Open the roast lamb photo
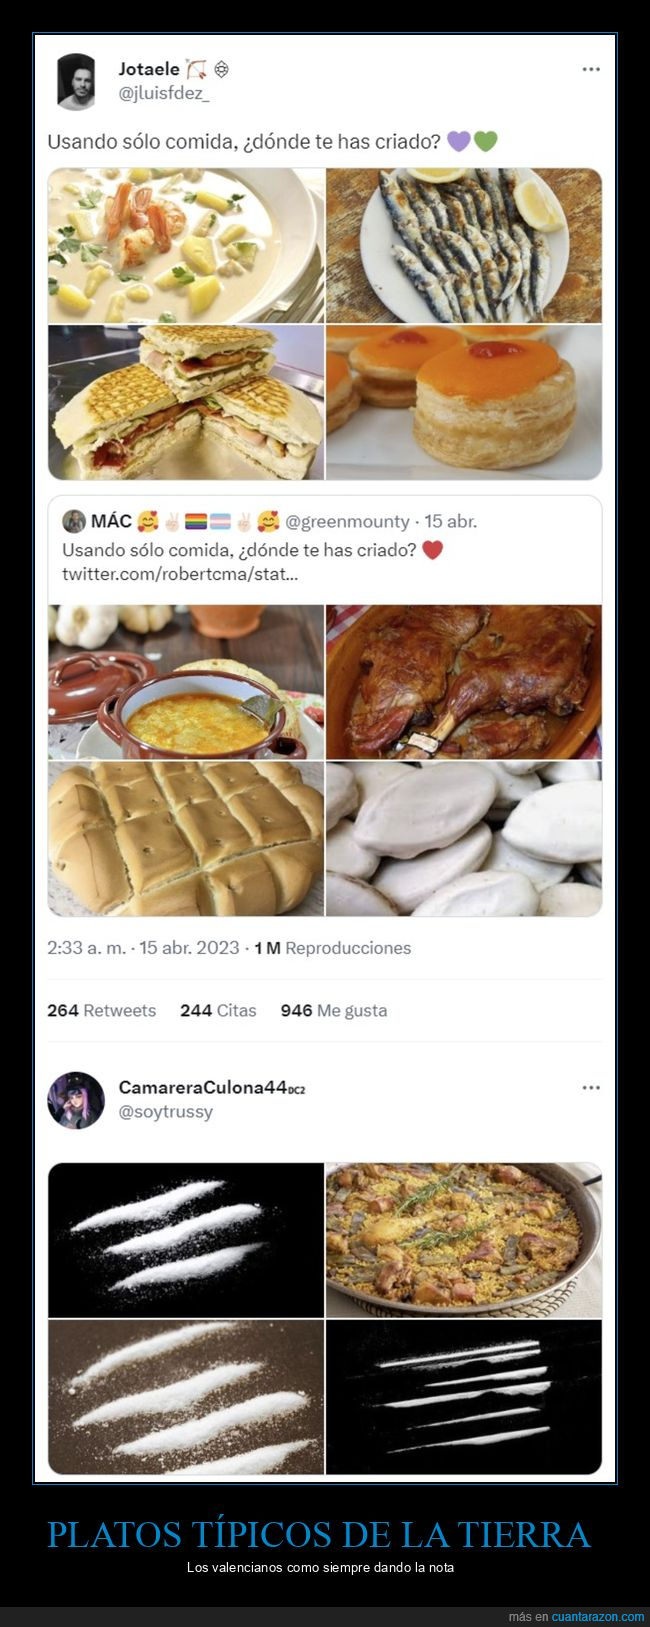The height and width of the screenshot is (1627, 650). [463, 682]
